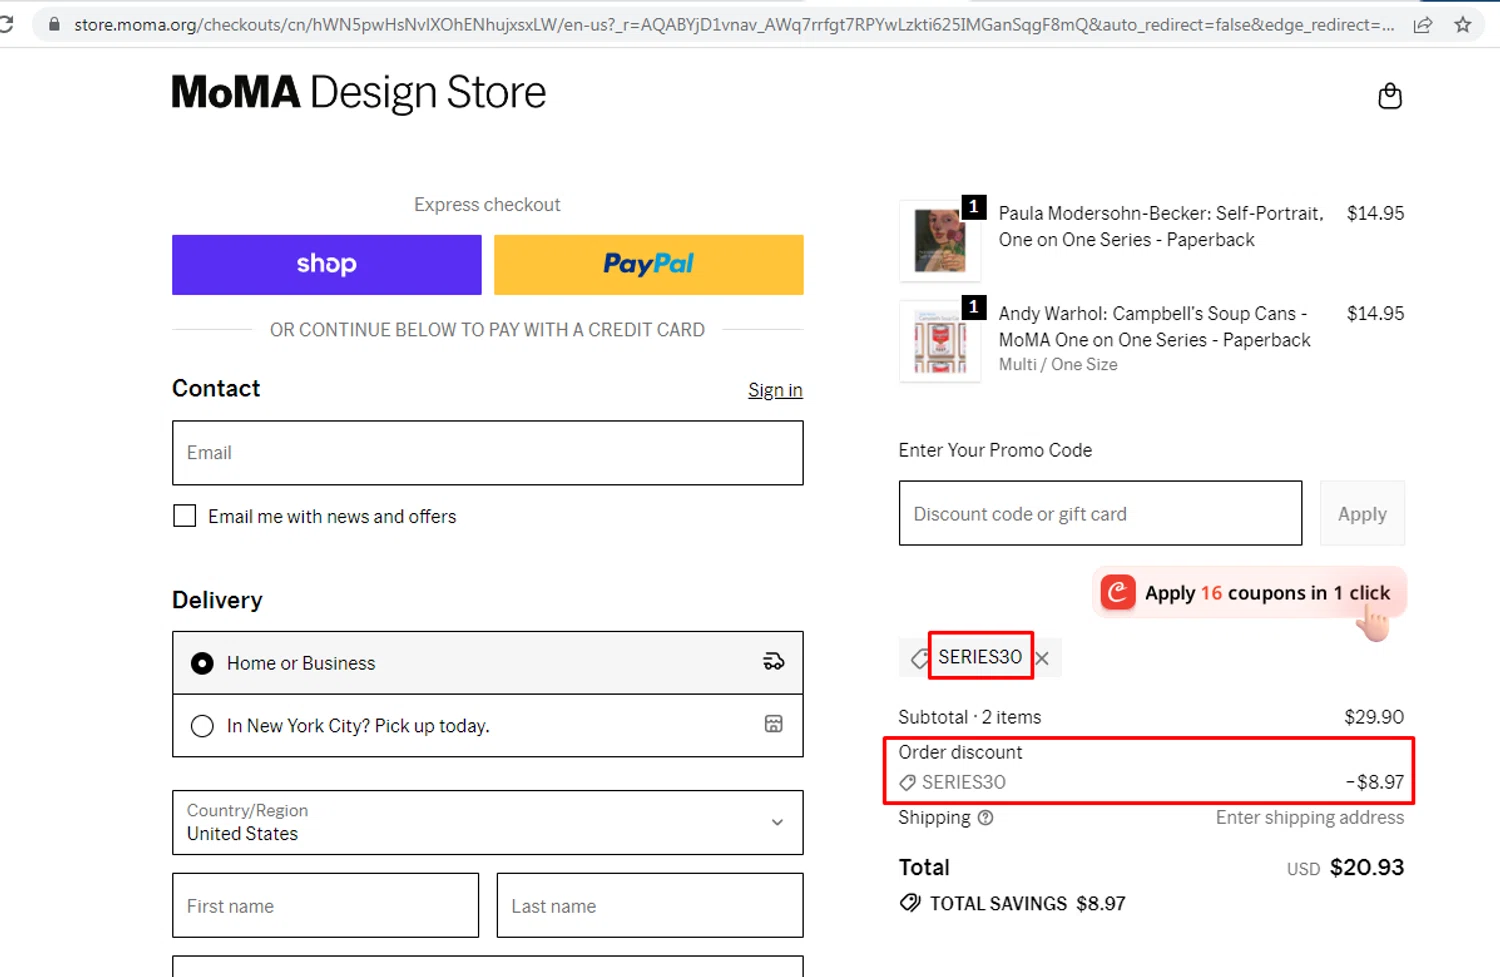
Task: Bookmark this page with the star icon
Action: pos(1463,25)
